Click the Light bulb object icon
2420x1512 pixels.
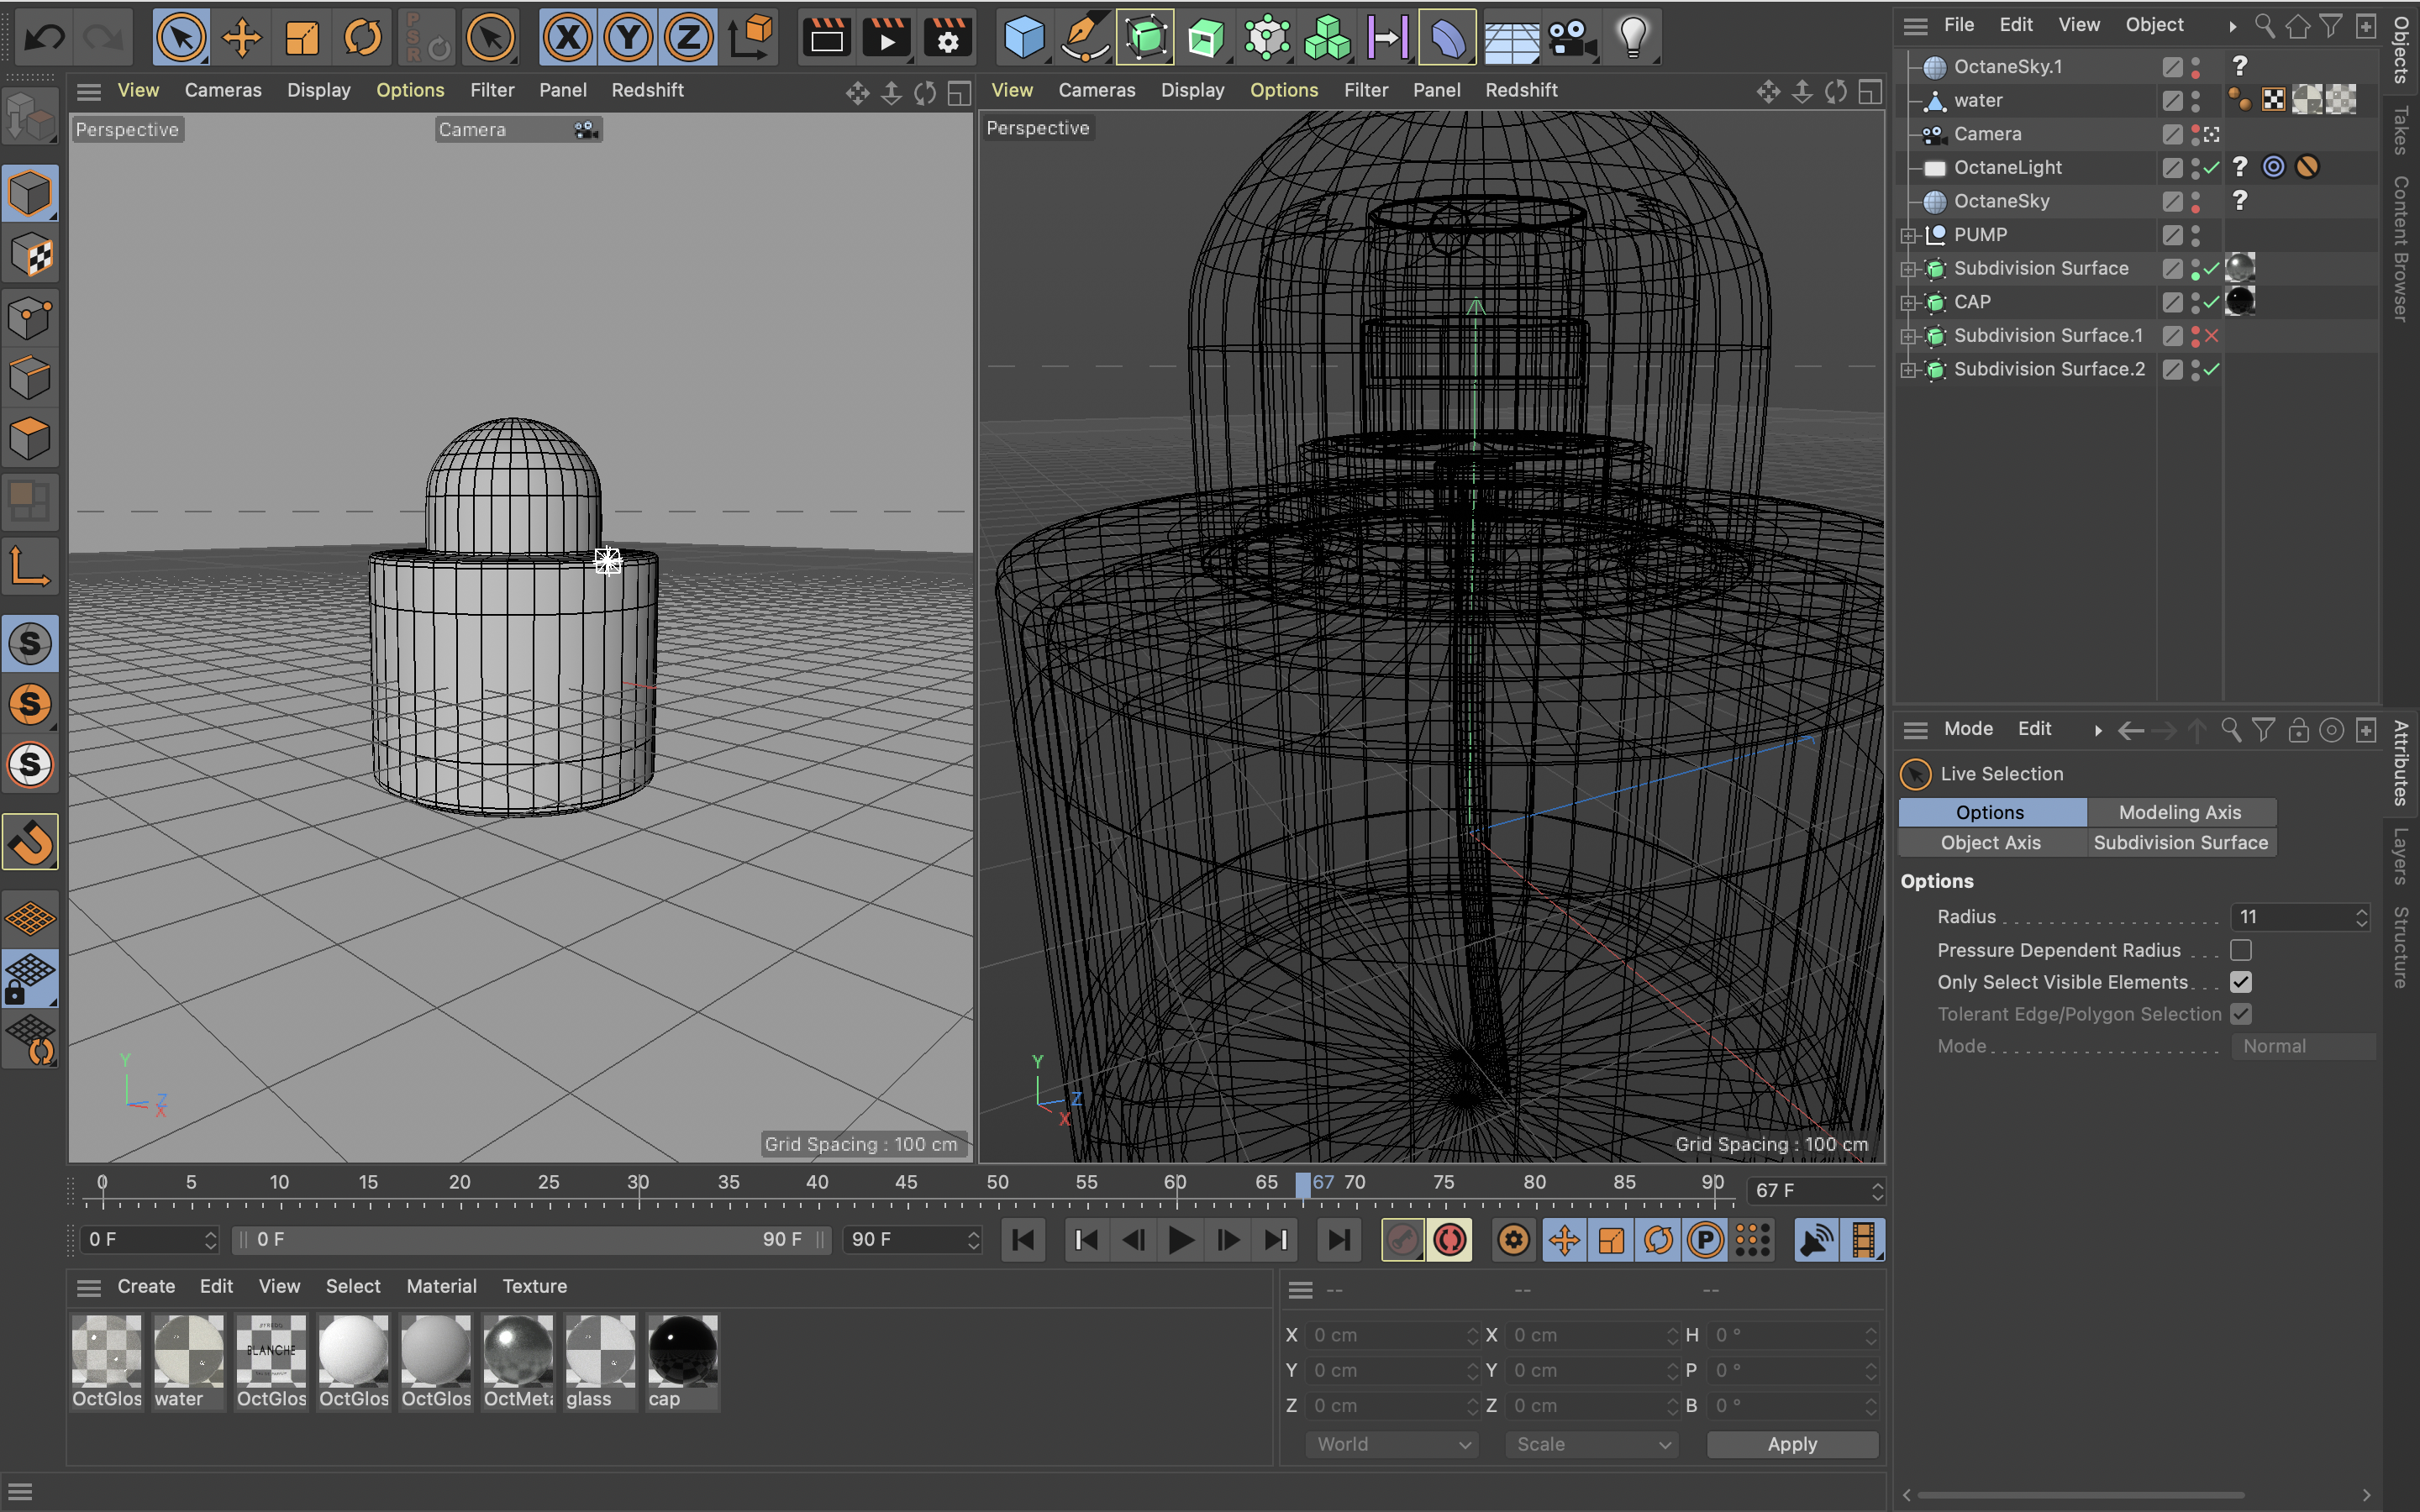1632,38
